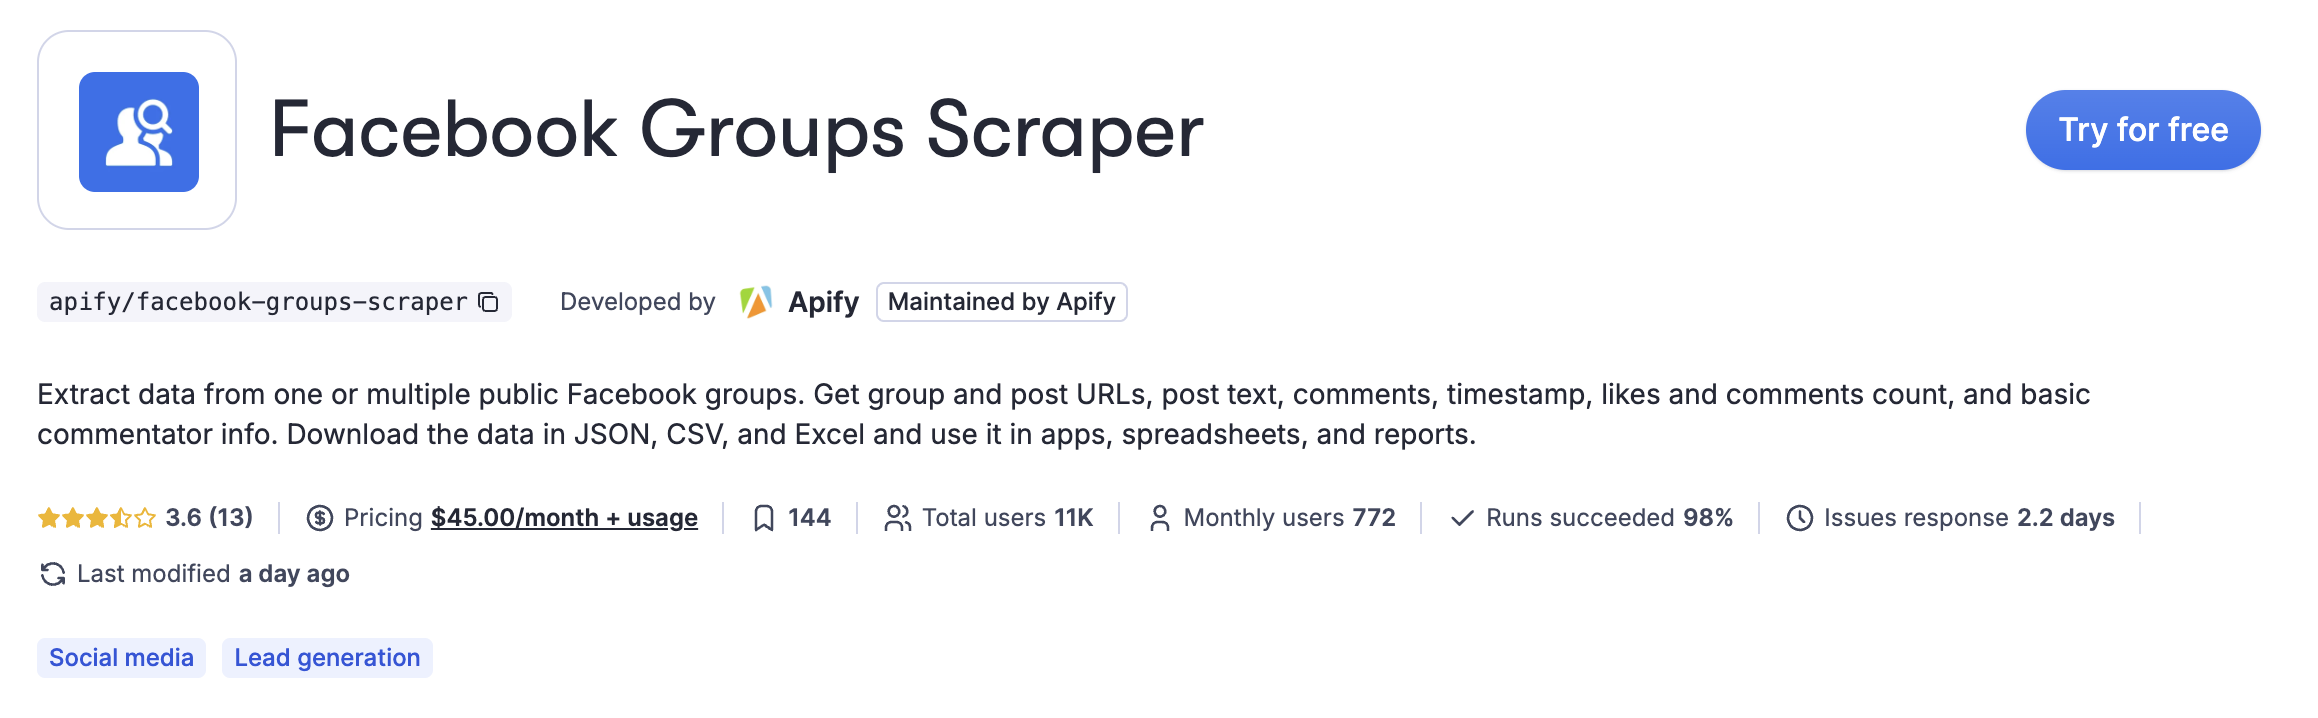The image size is (2318, 718).
Task: Click the 3.6 (13) rating text
Action: (209, 518)
